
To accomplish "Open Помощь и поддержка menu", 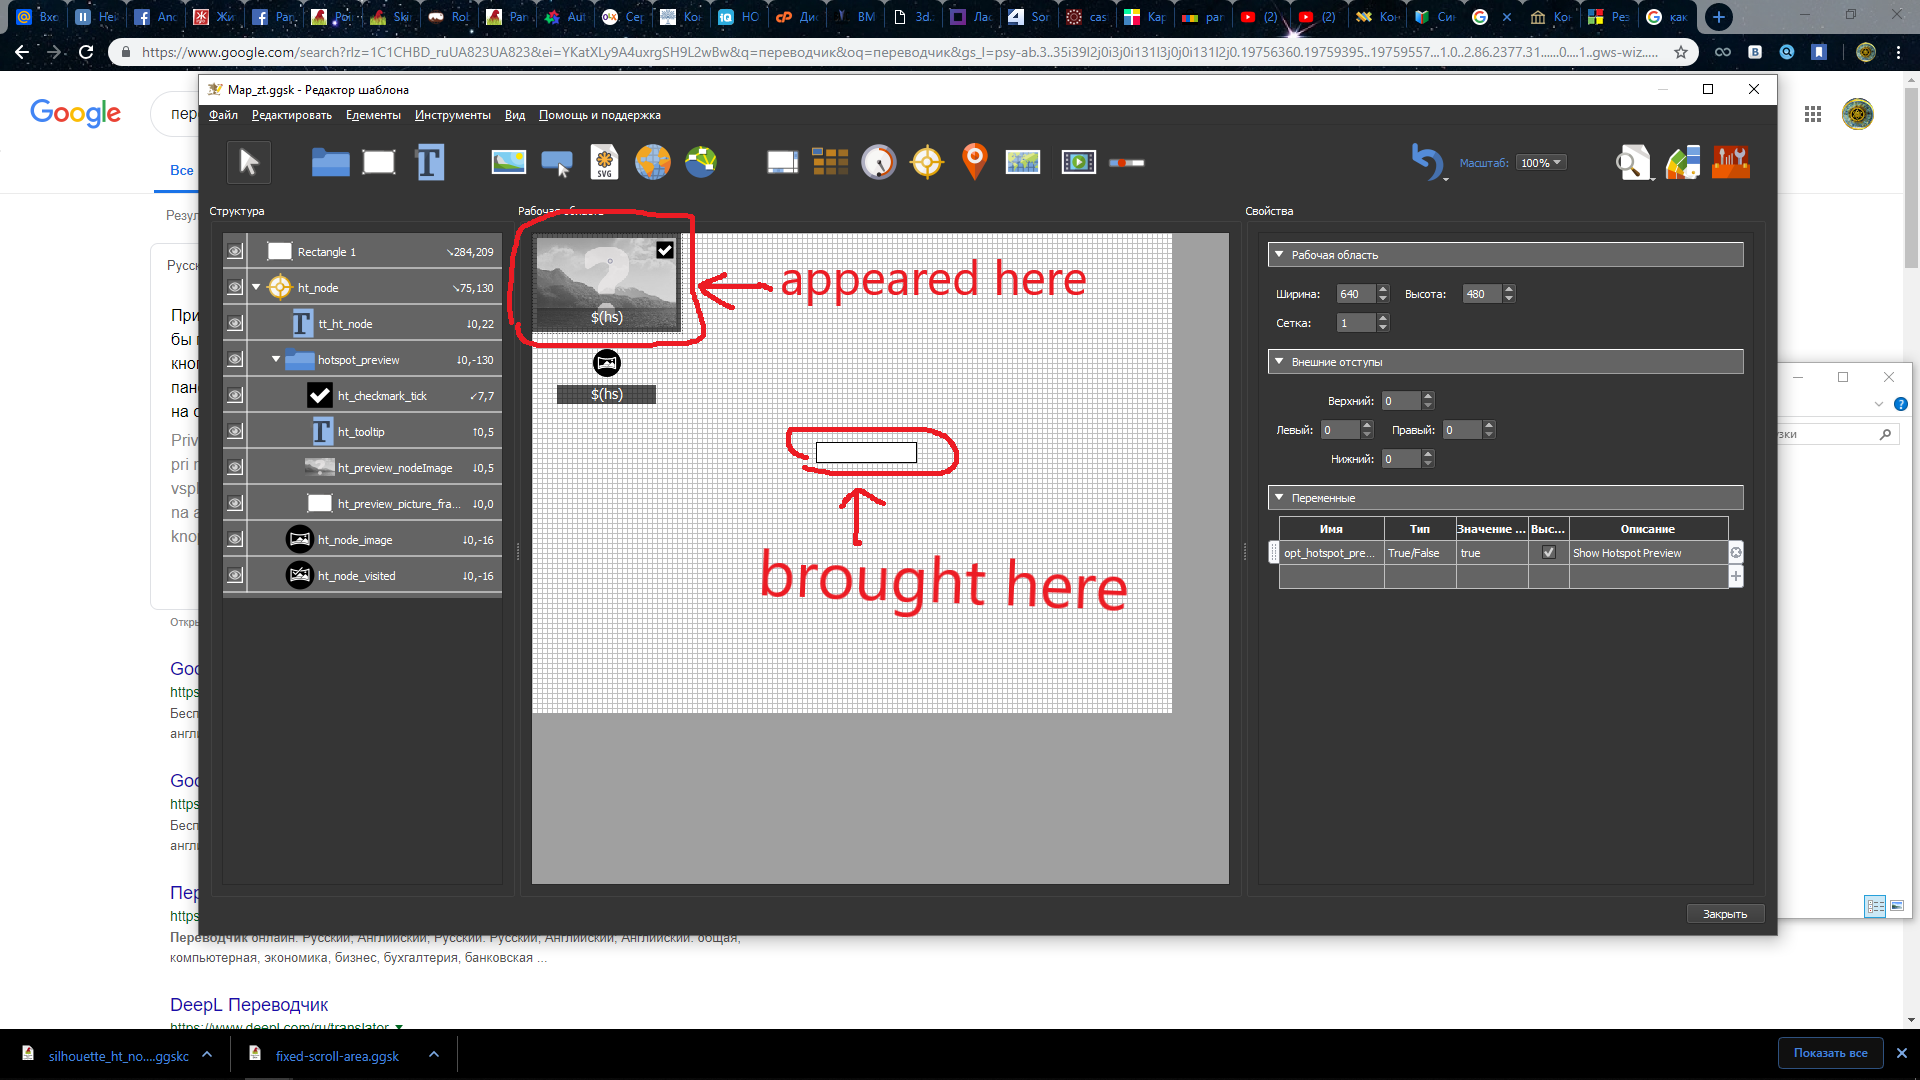I will [x=599, y=115].
